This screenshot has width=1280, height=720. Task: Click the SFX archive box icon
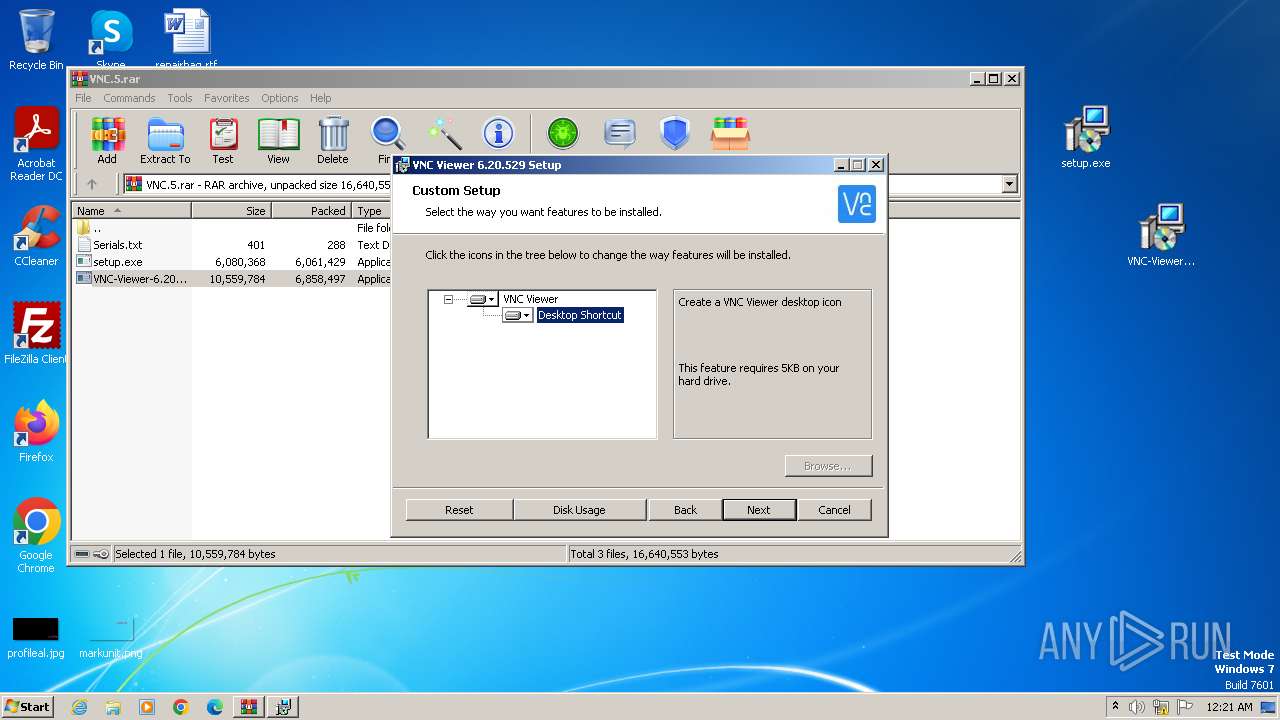click(x=731, y=133)
